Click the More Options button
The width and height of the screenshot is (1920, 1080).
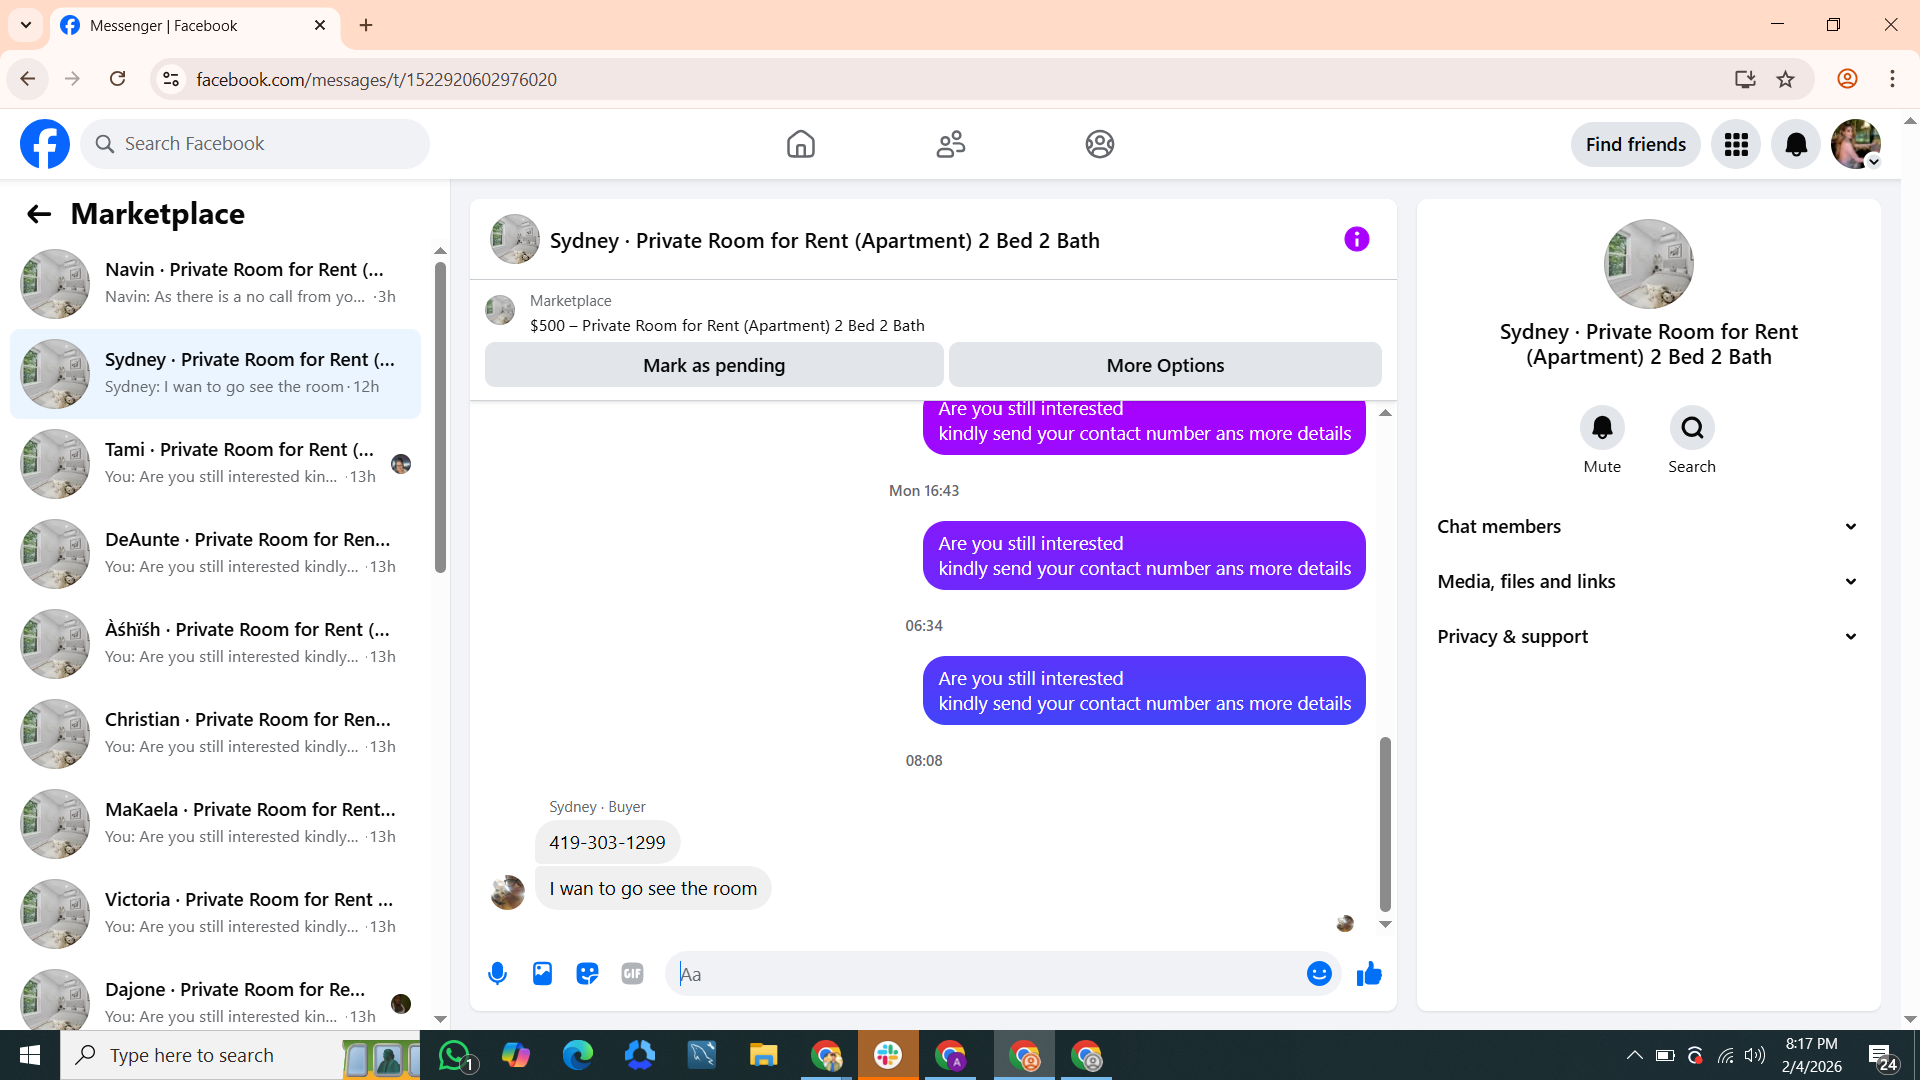1165,365
